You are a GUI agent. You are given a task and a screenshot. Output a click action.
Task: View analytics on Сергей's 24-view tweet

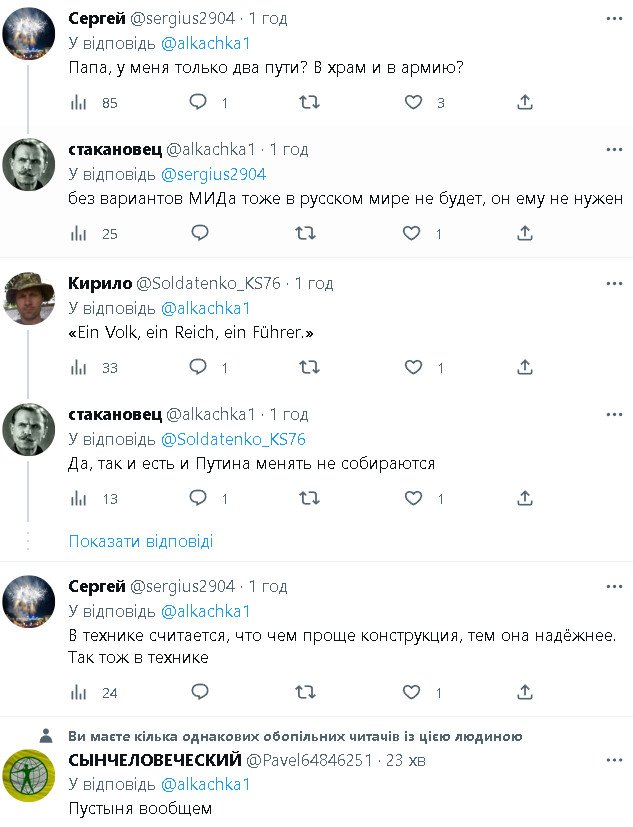pos(79,691)
